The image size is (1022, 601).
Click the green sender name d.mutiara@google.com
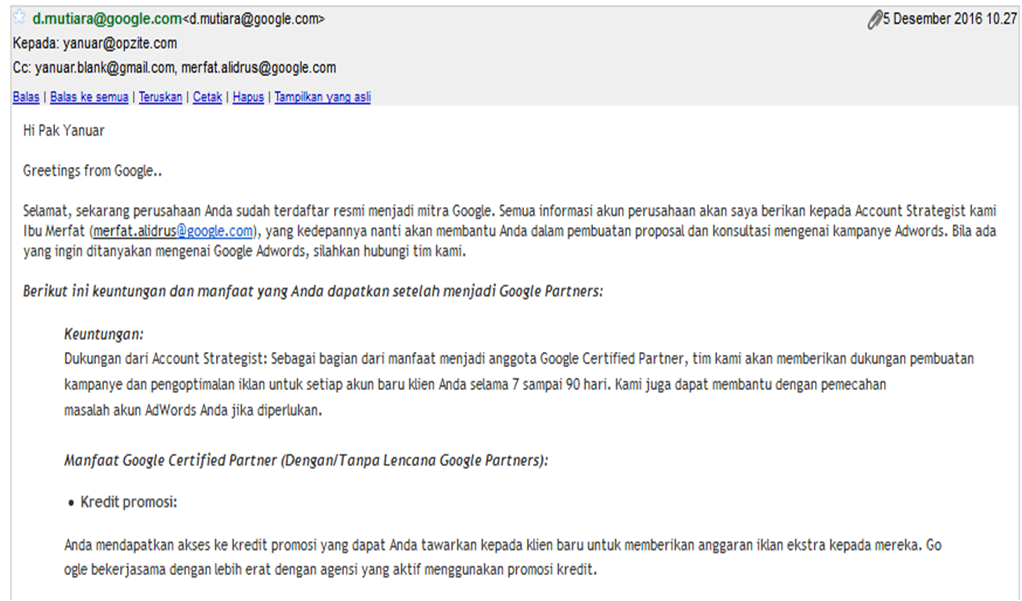[107, 19]
